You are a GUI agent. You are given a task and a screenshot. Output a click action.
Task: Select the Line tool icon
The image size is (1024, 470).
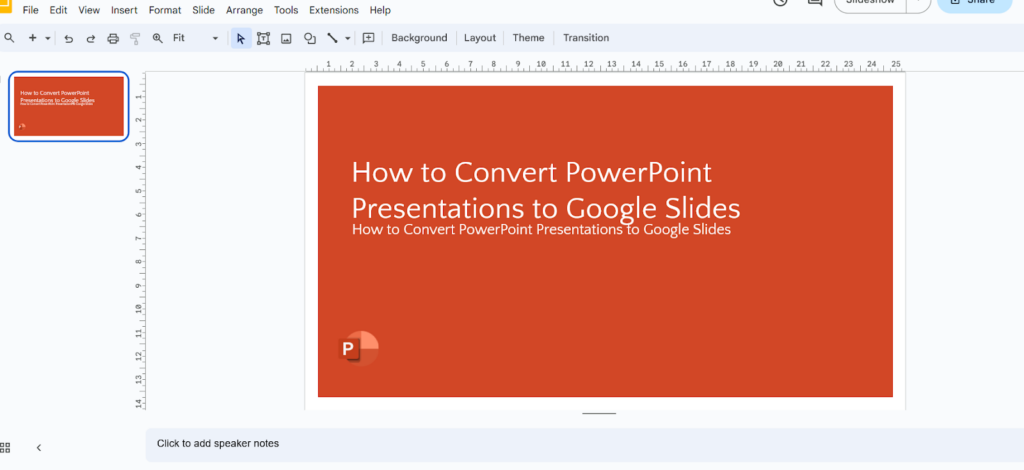(x=332, y=38)
